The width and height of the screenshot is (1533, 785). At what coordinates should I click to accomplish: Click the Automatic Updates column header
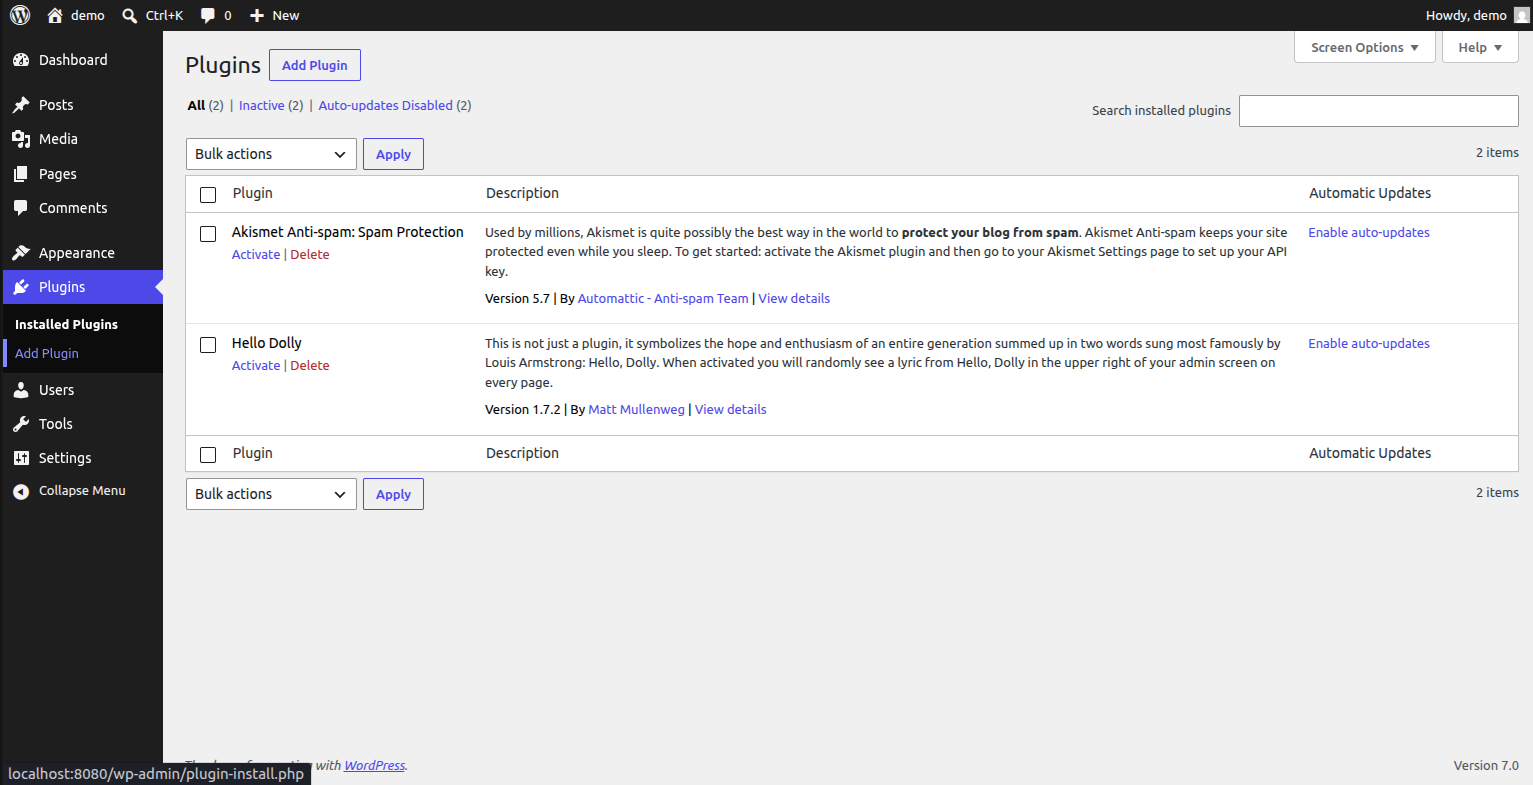point(1370,193)
